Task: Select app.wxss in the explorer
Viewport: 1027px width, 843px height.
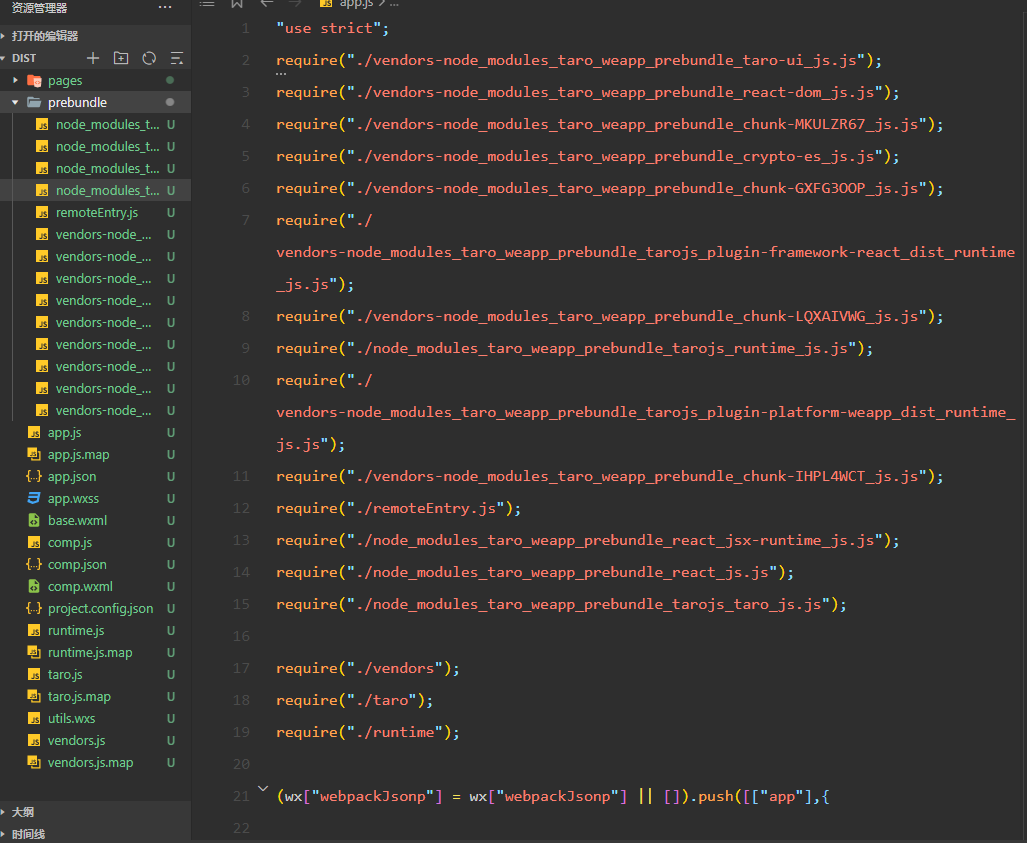Action: click(73, 498)
